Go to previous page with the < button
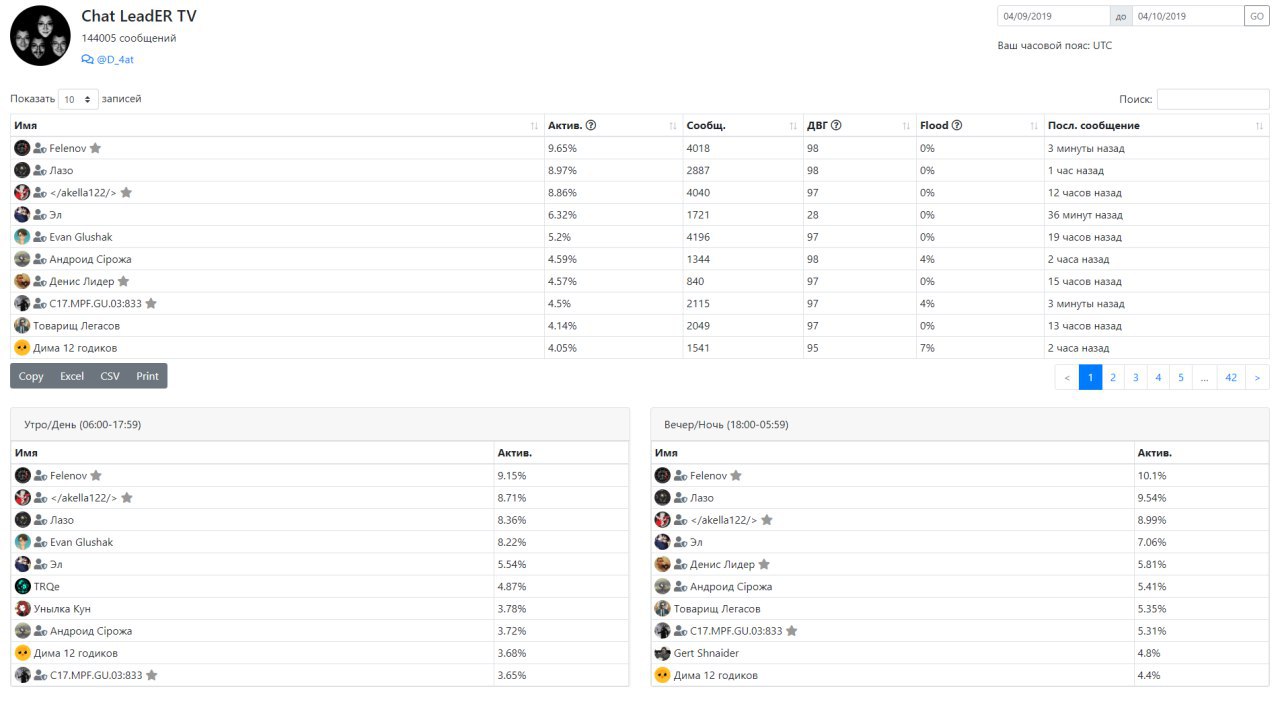This screenshot has width=1280, height=726. coord(1067,377)
